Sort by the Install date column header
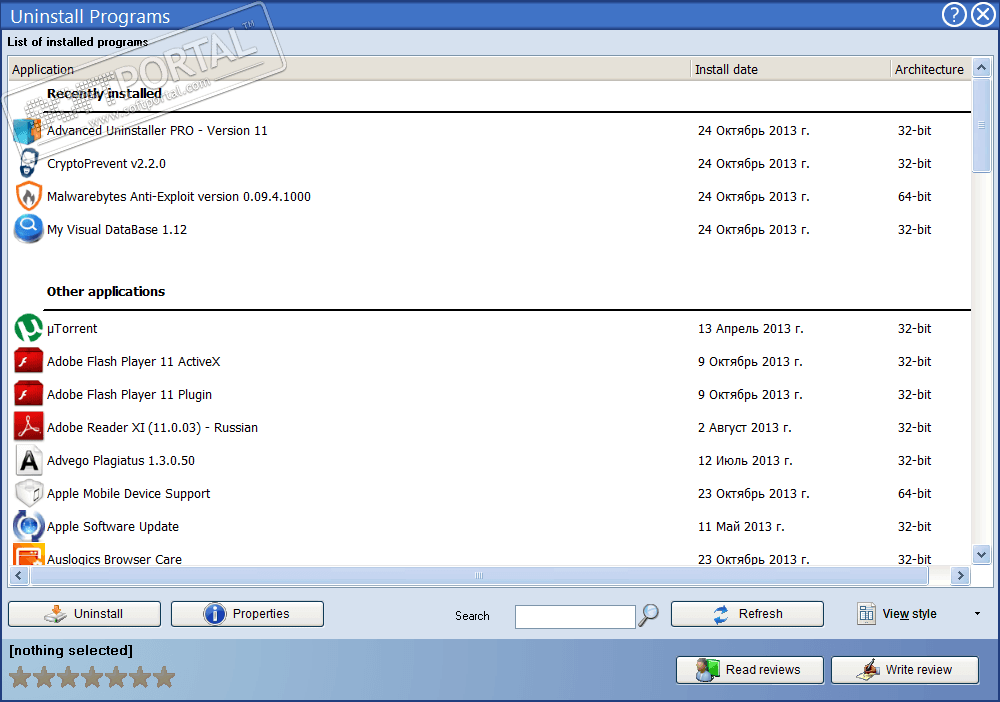 tap(790, 69)
